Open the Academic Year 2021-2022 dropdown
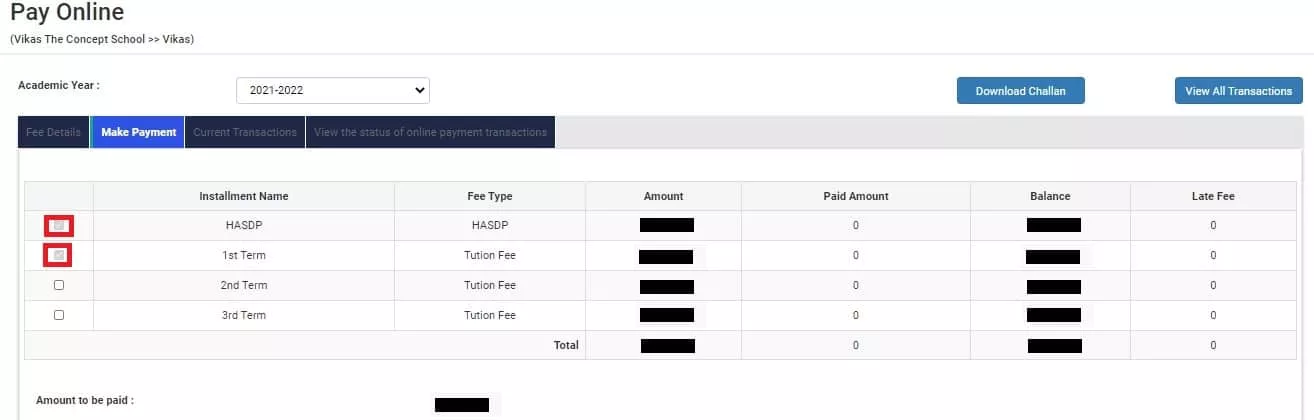Viewport: 1314px width, 420px height. pos(333,90)
